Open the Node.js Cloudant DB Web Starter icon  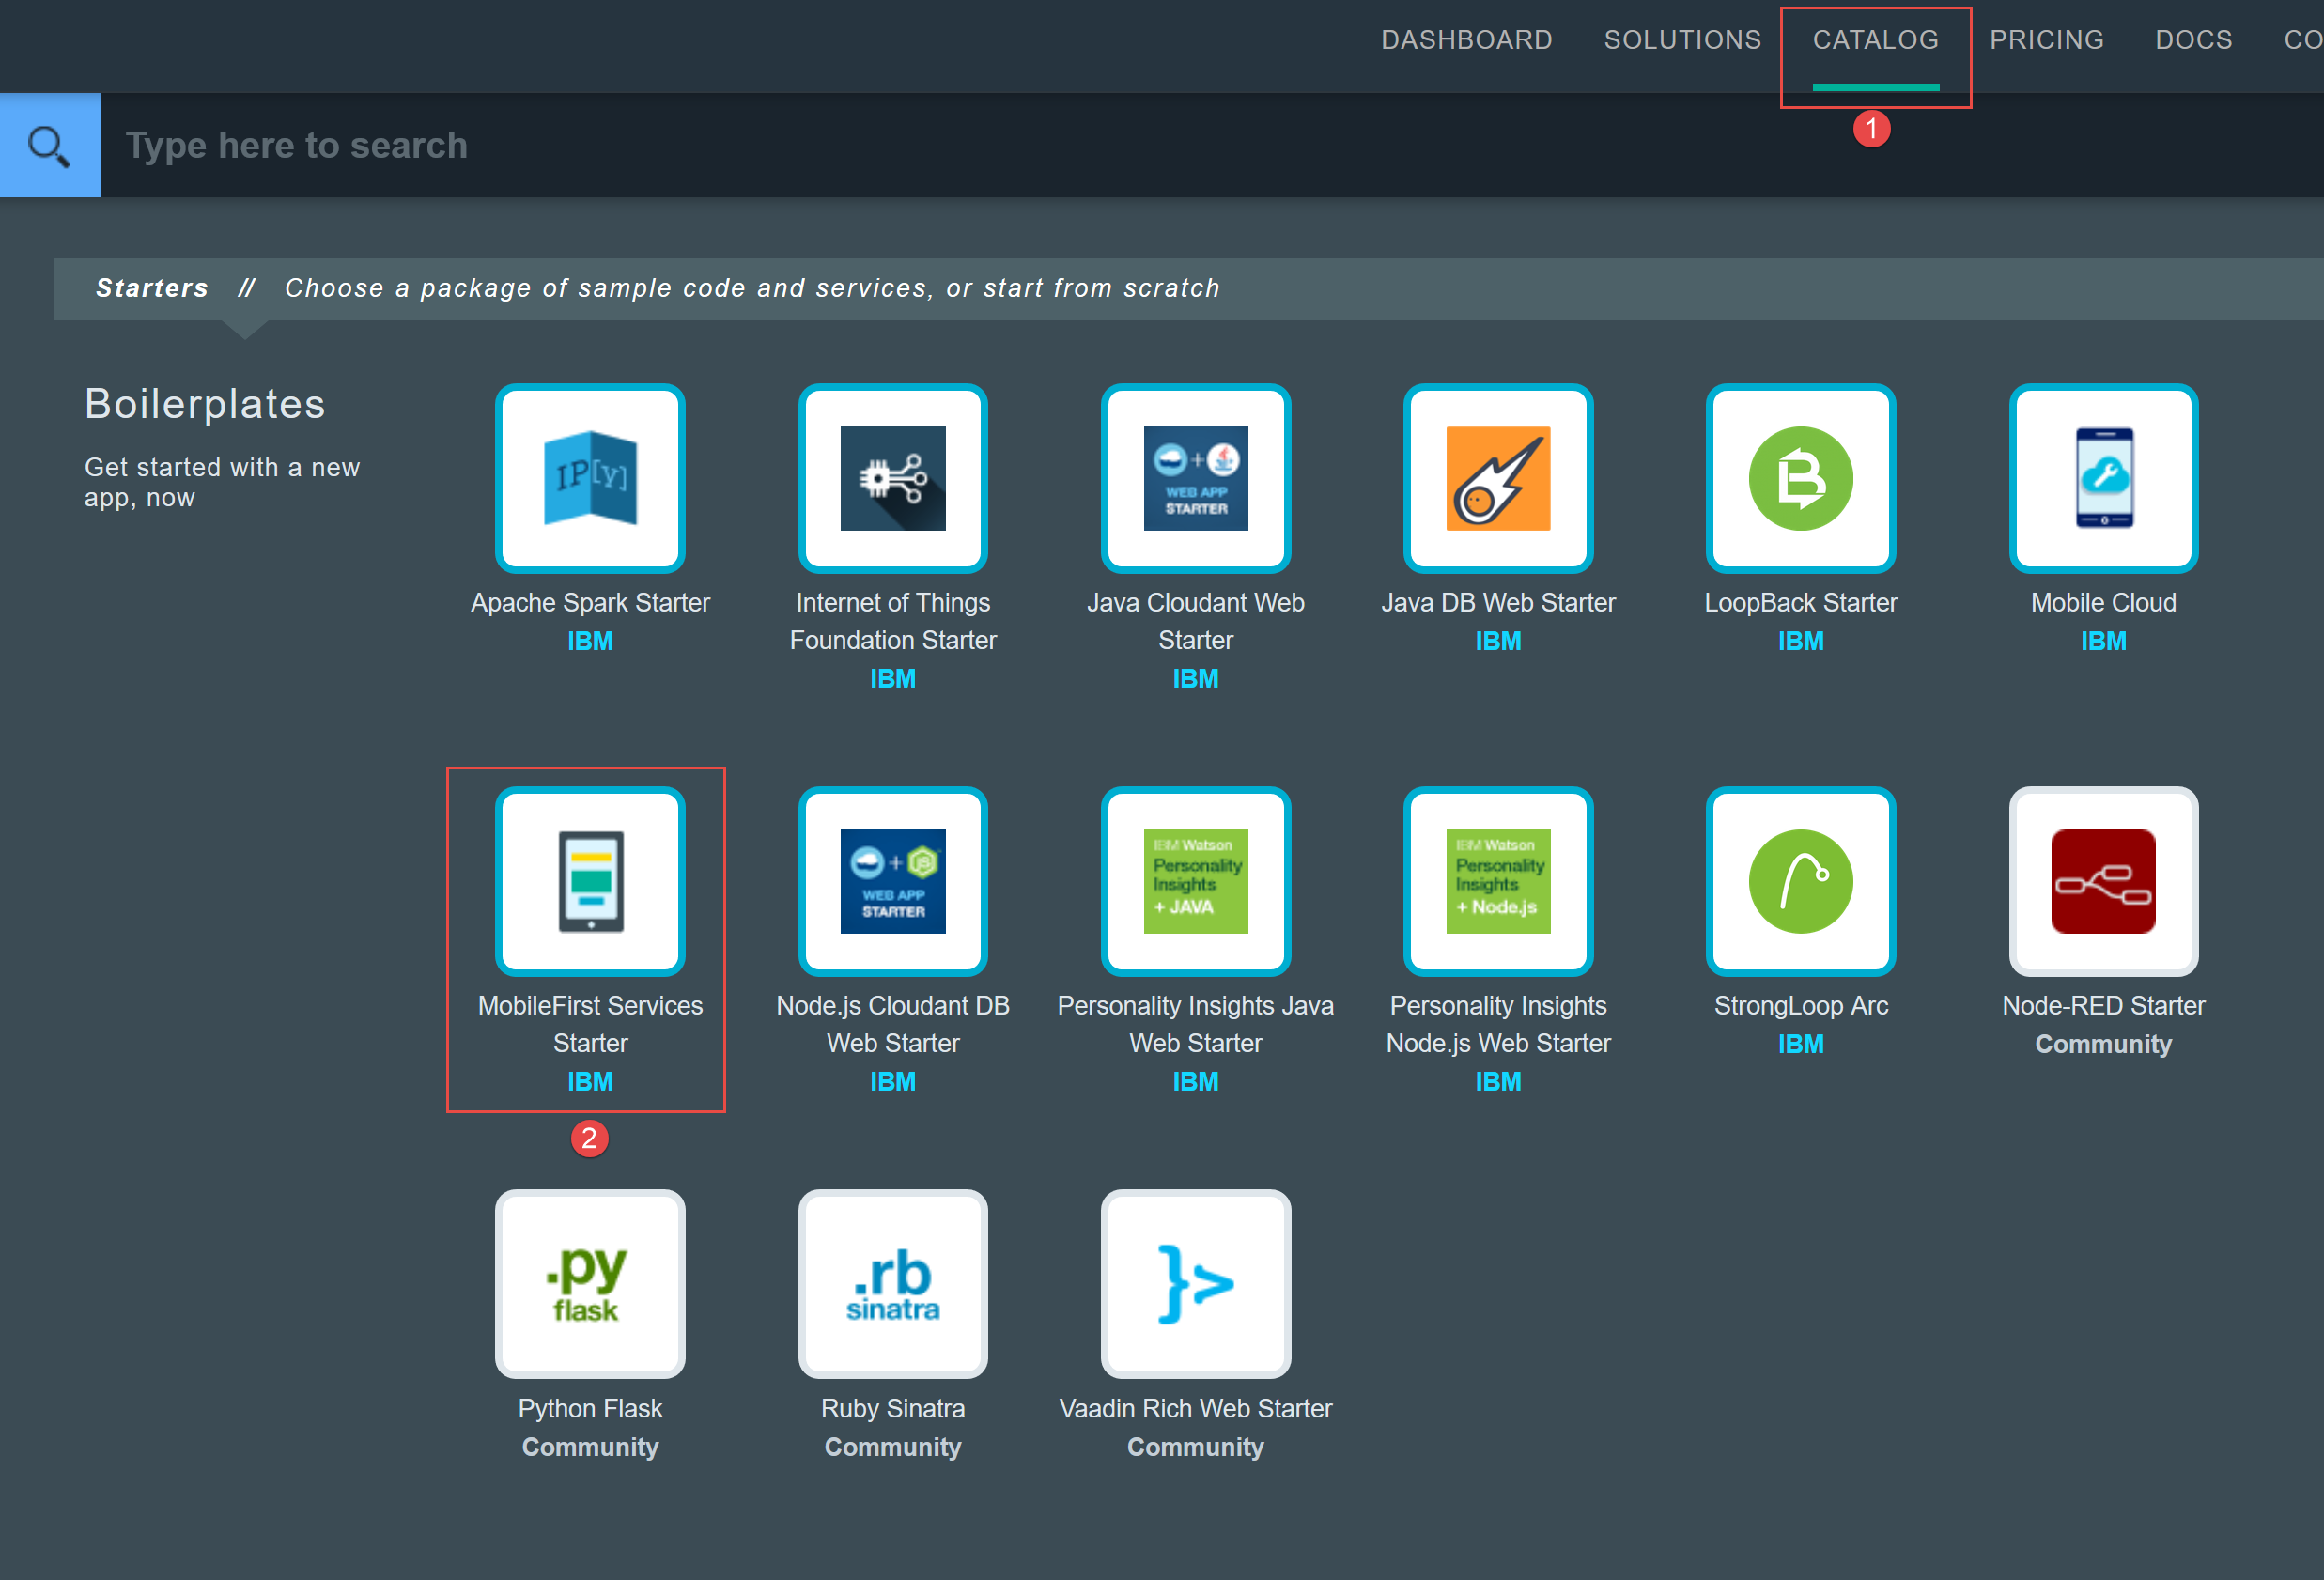[893, 881]
